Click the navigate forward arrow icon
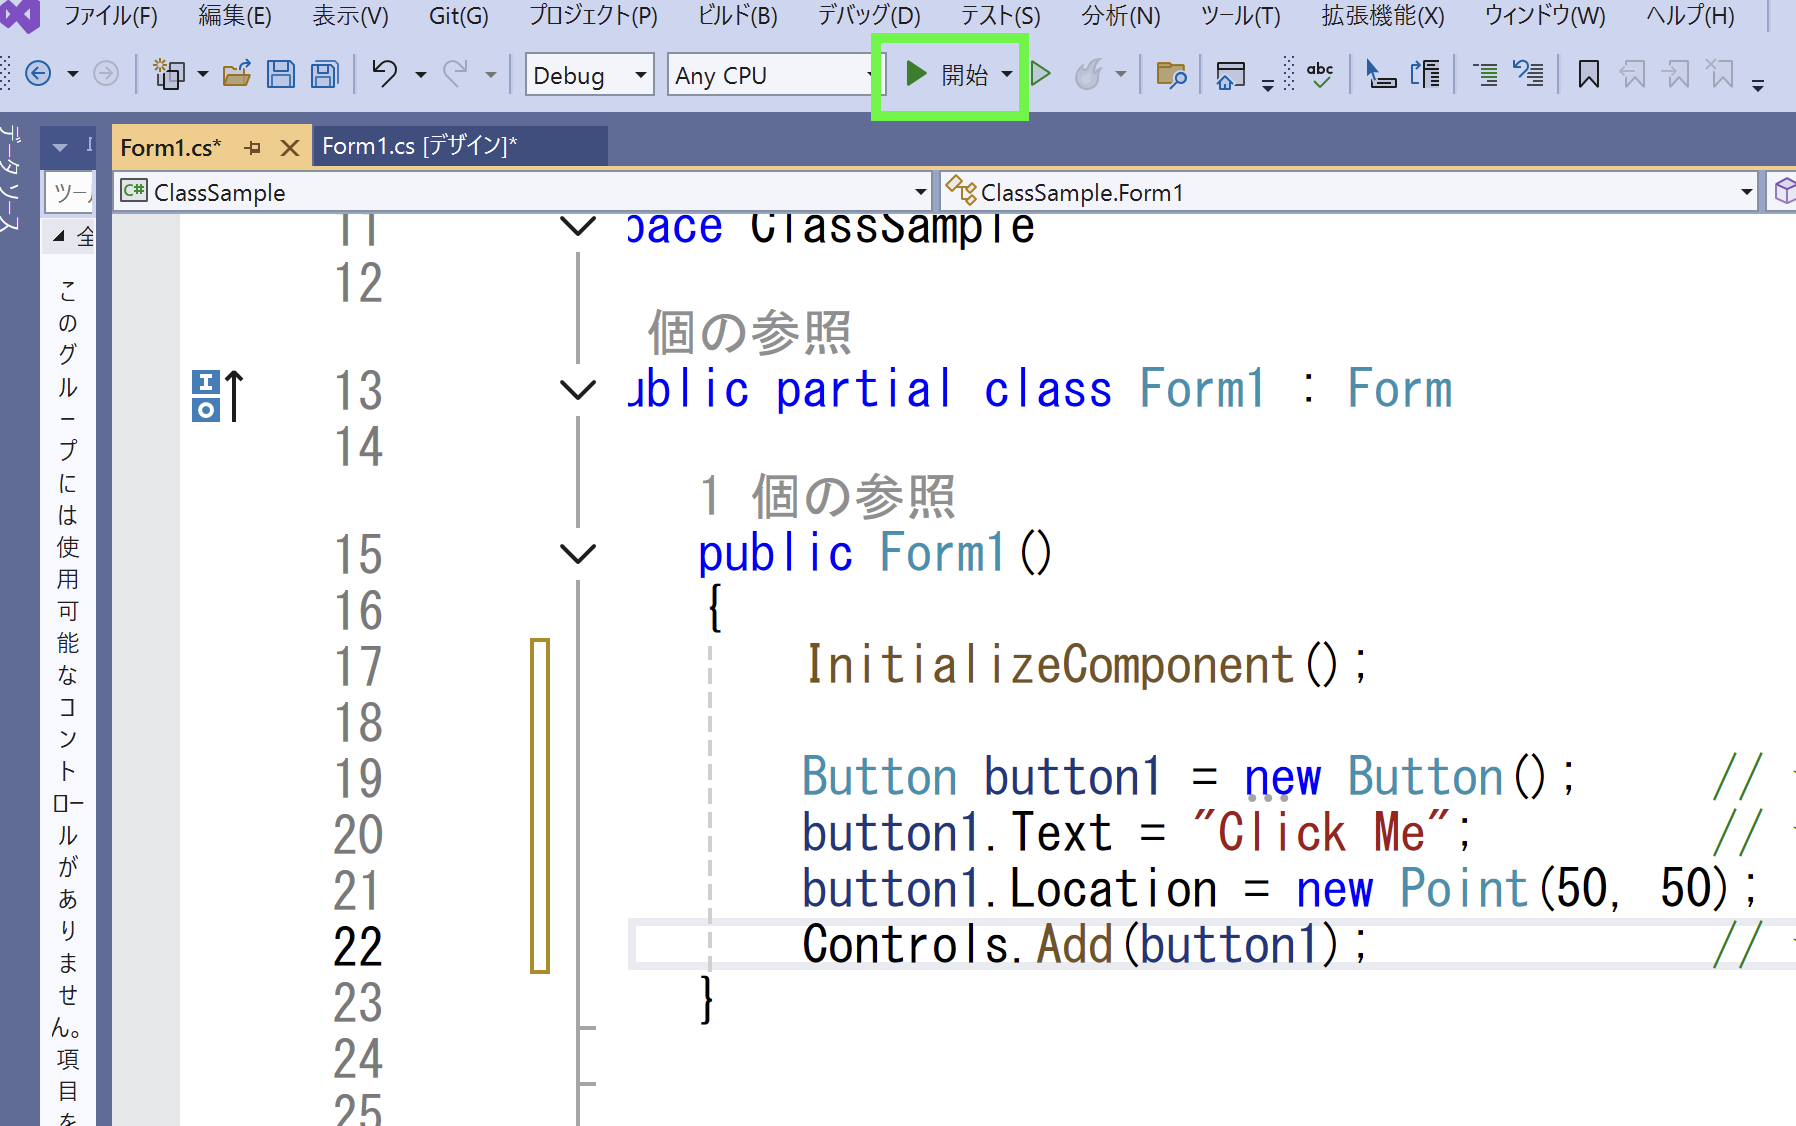Viewport: 1796px width, 1126px height. 105,74
